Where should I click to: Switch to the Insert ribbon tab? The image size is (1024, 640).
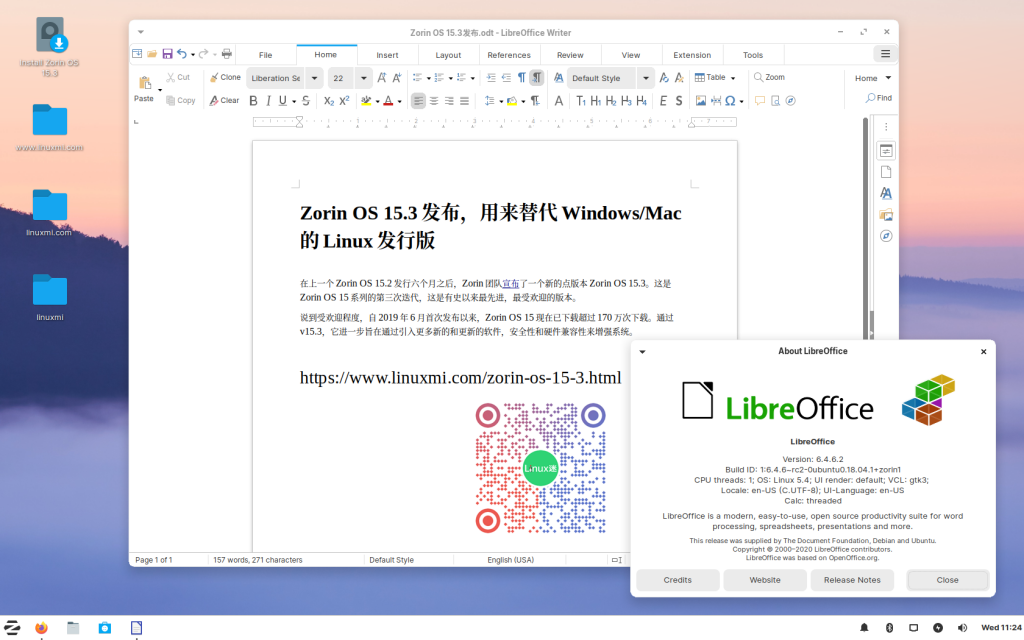[387, 54]
